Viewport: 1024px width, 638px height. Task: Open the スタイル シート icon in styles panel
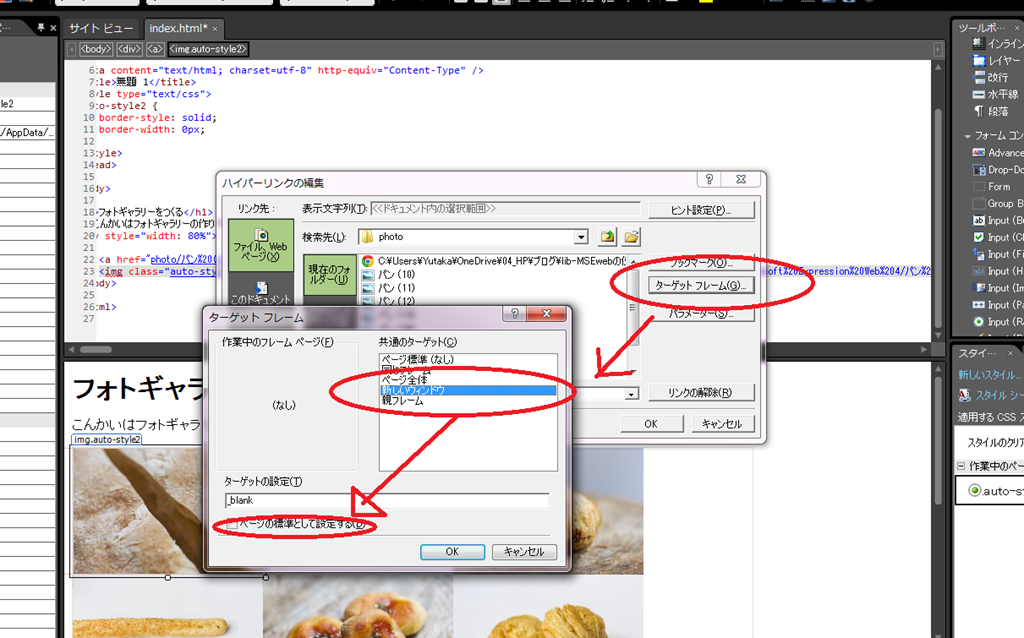click(x=964, y=395)
